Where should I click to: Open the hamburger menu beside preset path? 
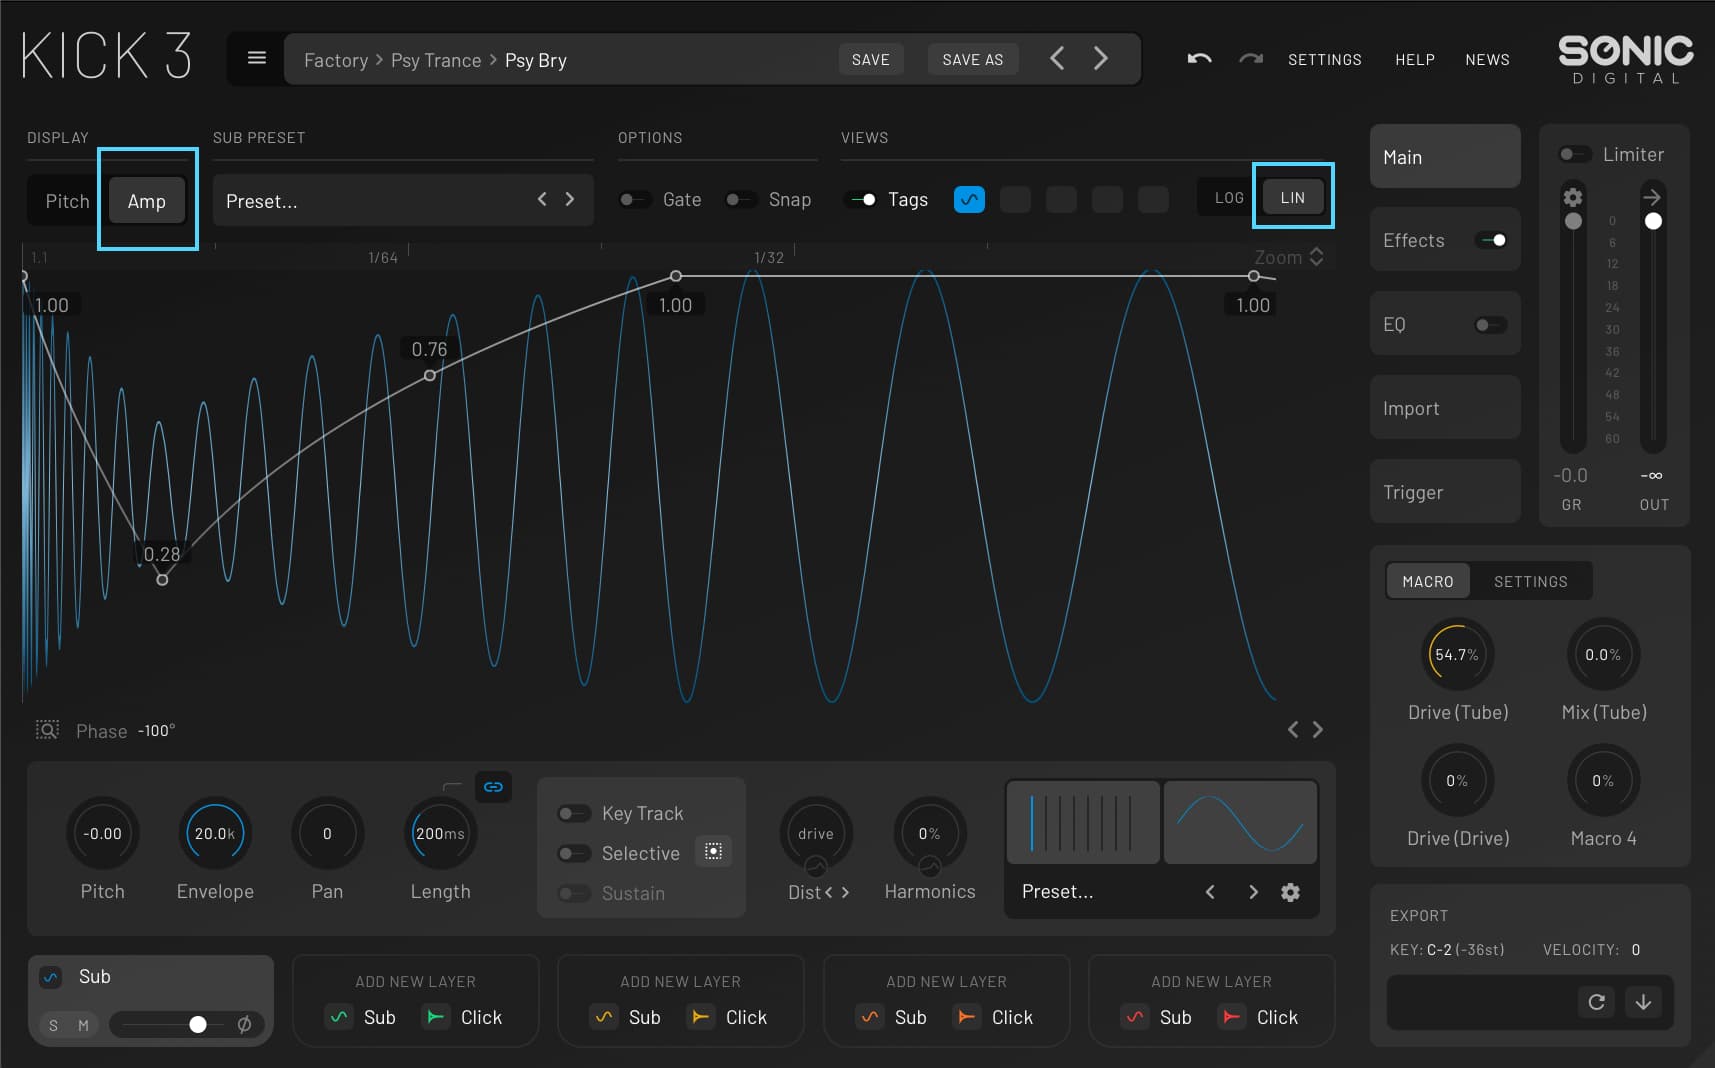[256, 58]
